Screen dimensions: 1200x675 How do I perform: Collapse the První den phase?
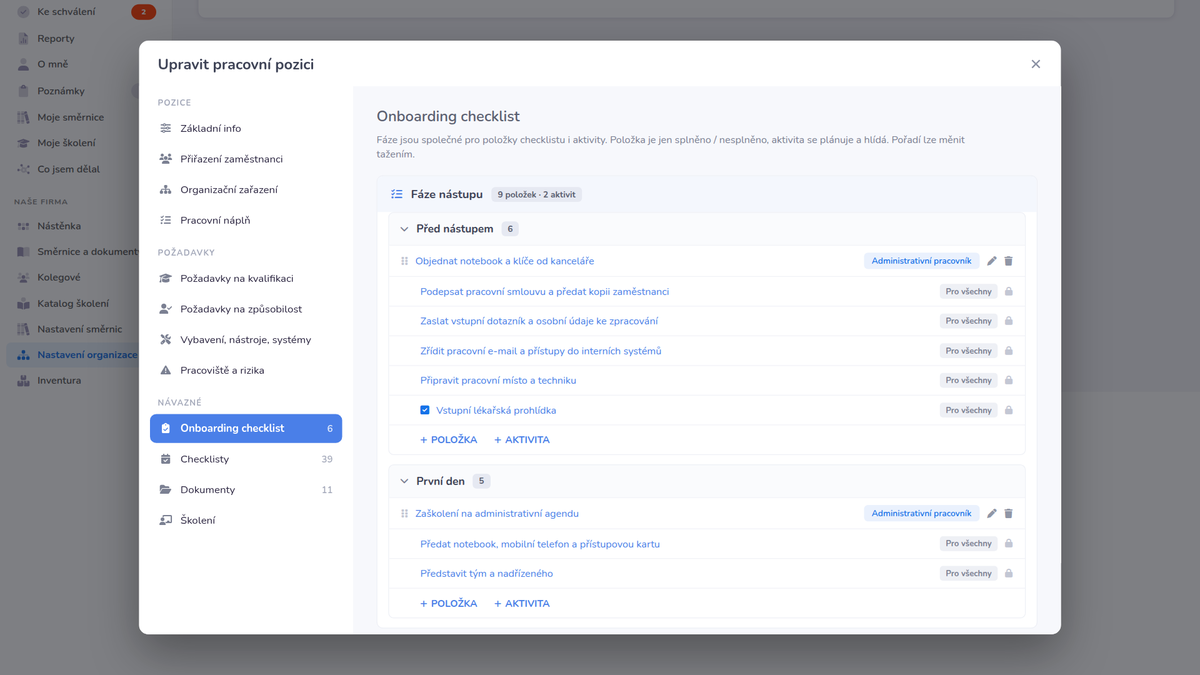(404, 481)
